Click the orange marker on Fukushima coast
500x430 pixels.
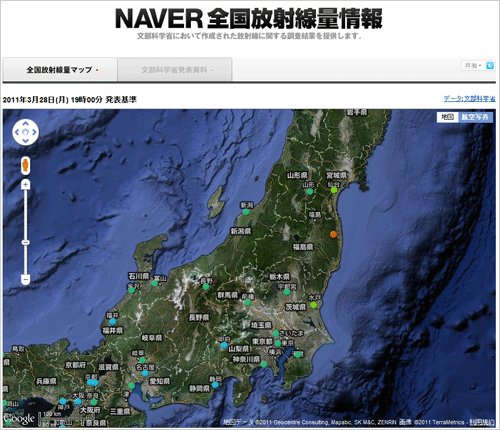click(x=333, y=234)
